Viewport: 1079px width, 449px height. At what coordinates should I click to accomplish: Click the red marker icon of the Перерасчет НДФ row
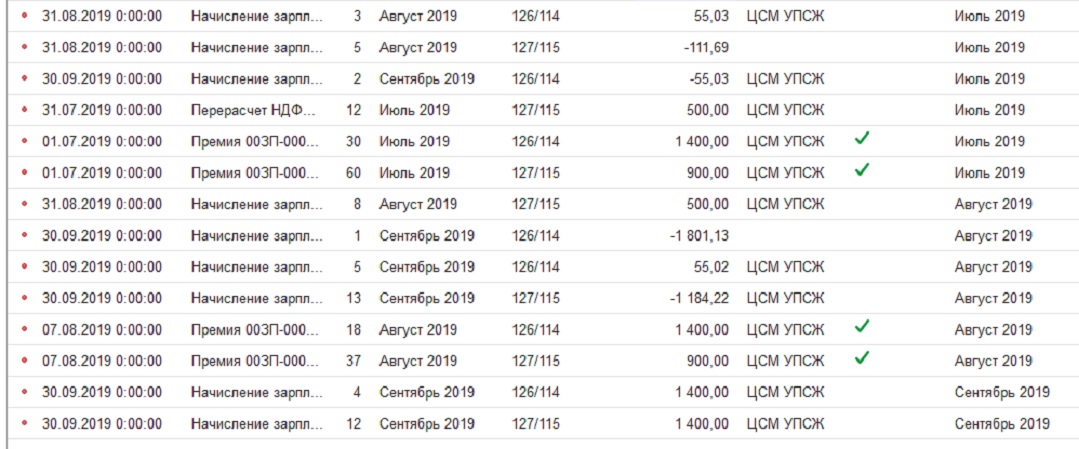[25, 110]
